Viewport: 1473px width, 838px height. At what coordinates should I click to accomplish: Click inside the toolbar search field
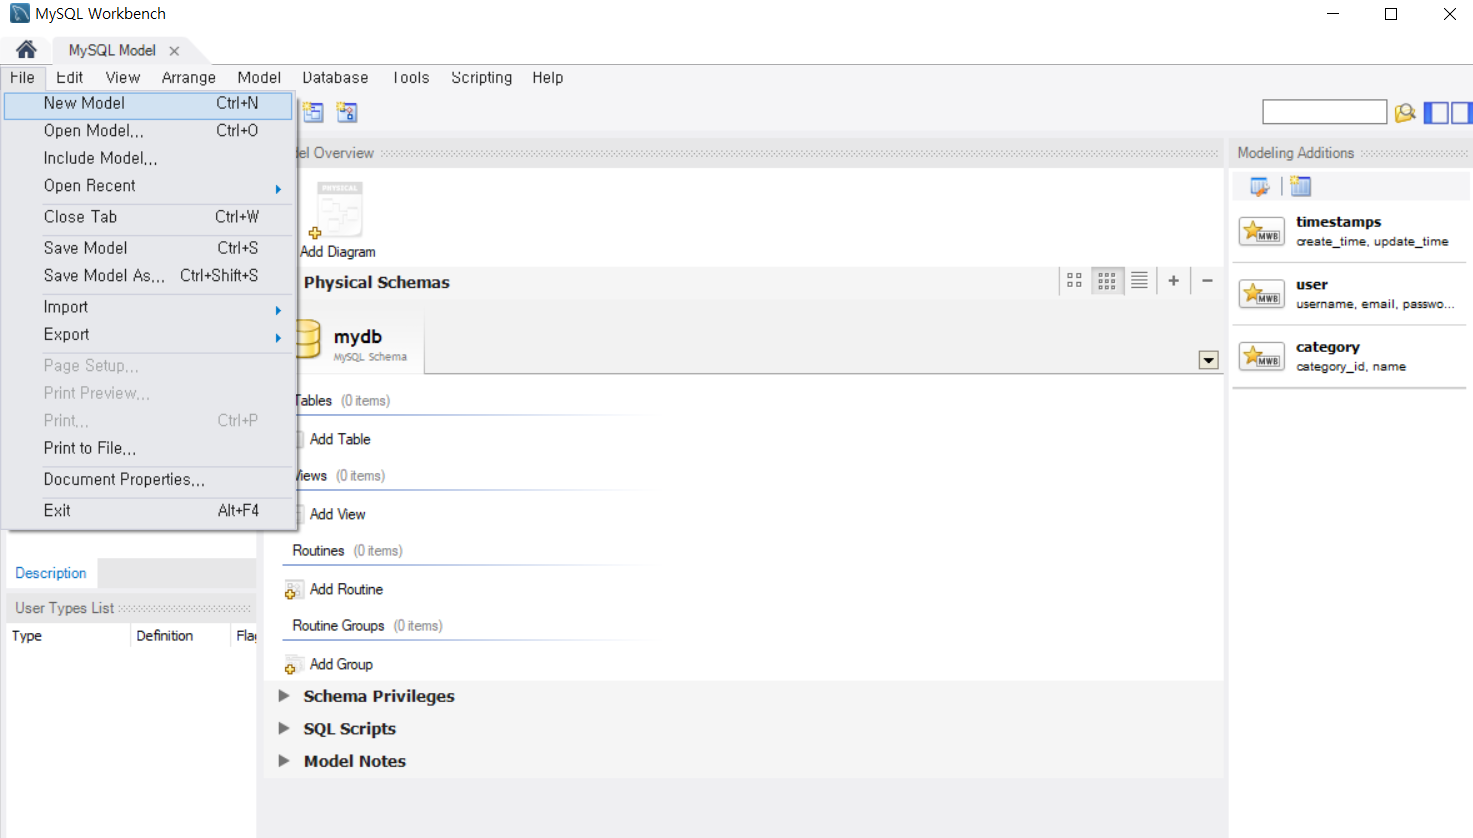[x=1324, y=112]
